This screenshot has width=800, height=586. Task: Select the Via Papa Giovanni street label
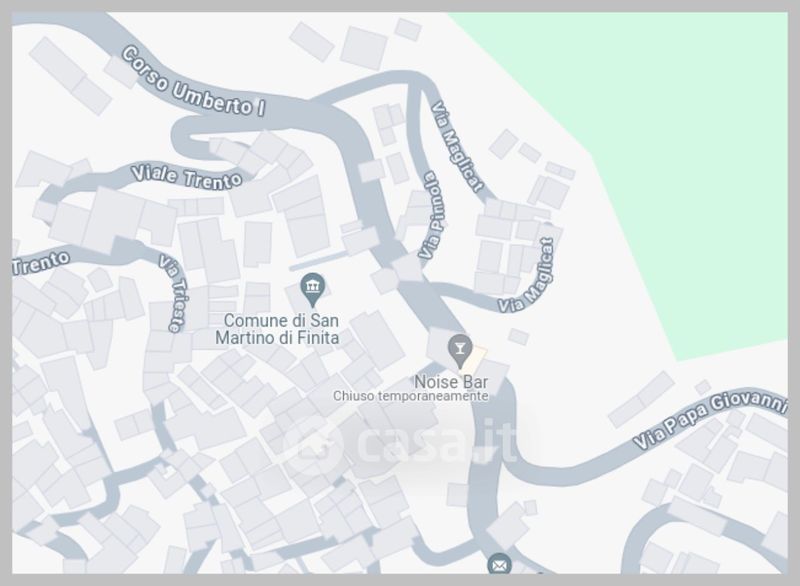click(x=709, y=418)
